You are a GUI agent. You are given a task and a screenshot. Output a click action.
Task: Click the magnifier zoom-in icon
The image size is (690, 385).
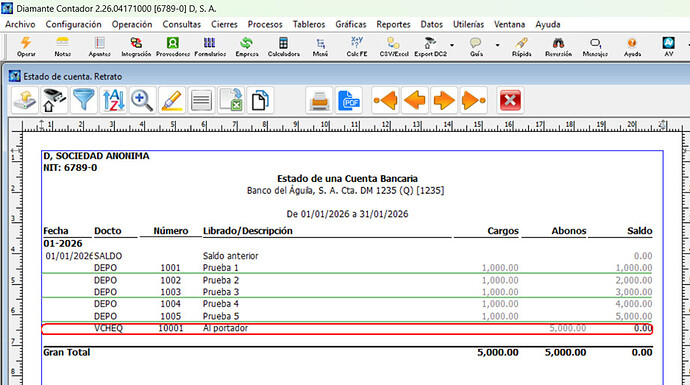143,100
